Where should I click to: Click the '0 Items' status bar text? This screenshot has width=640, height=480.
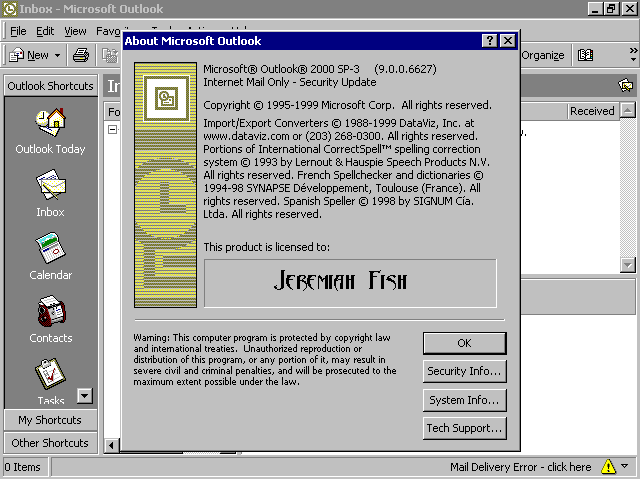click(23, 467)
